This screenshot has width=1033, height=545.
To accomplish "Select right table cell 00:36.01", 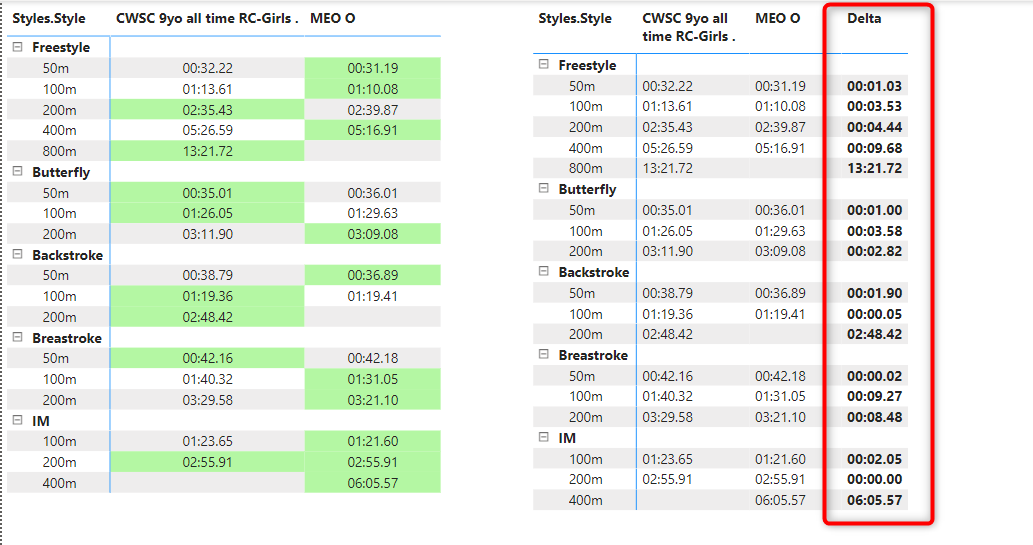I will click(780, 210).
